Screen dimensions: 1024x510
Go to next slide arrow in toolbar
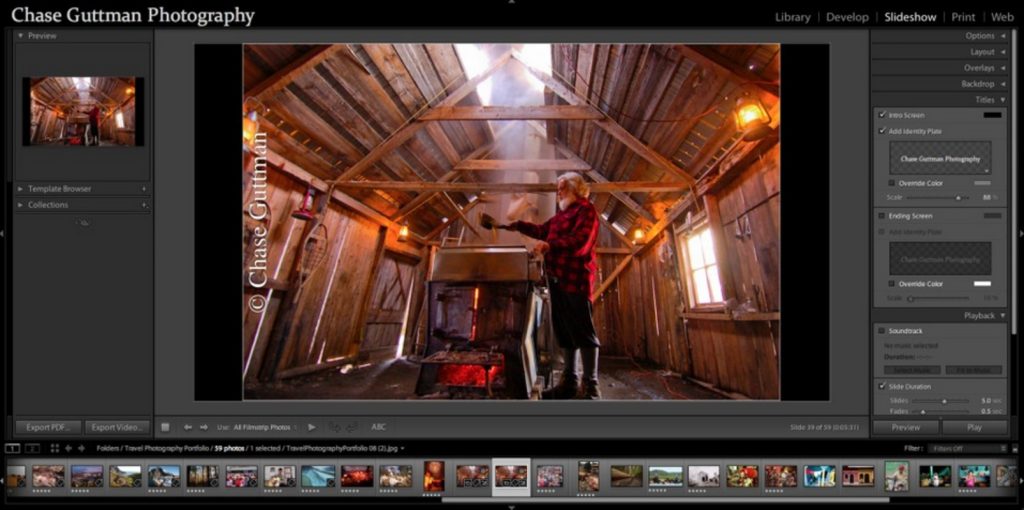pyautogui.click(x=204, y=427)
